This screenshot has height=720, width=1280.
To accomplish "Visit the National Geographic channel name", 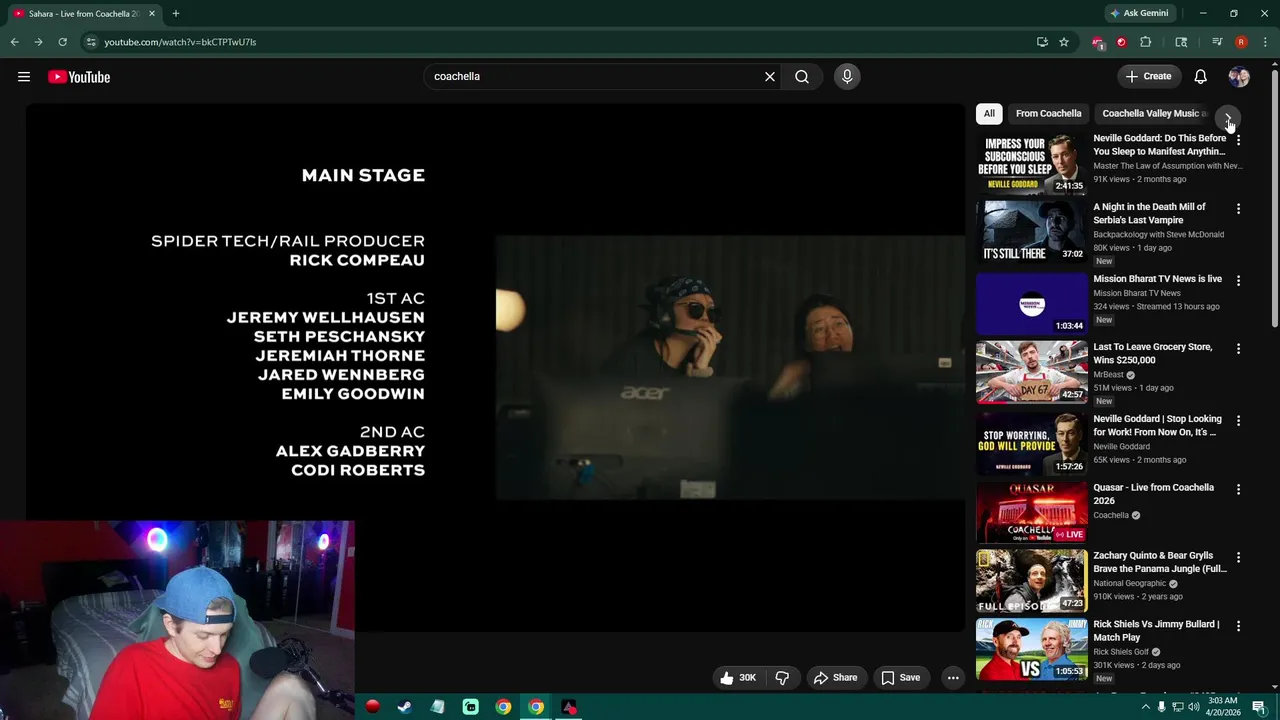I will click(x=1130, y=583).
